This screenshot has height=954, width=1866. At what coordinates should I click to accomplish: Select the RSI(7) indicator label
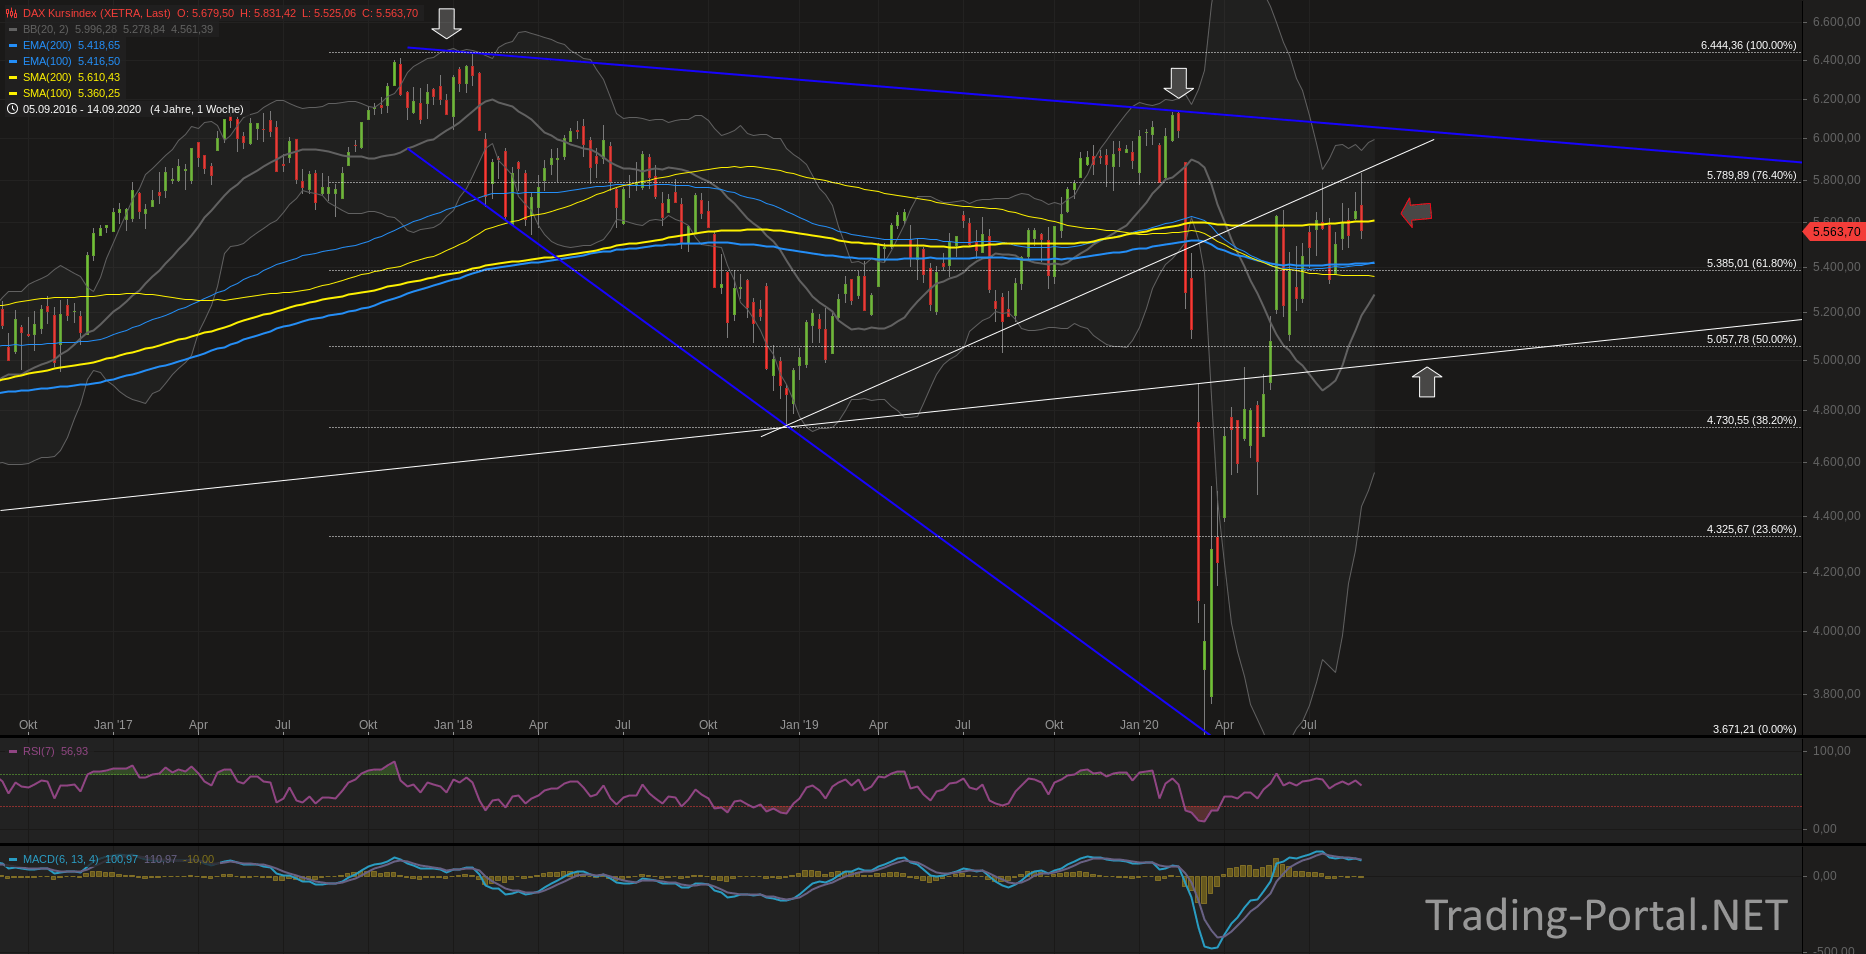[39, 751]
